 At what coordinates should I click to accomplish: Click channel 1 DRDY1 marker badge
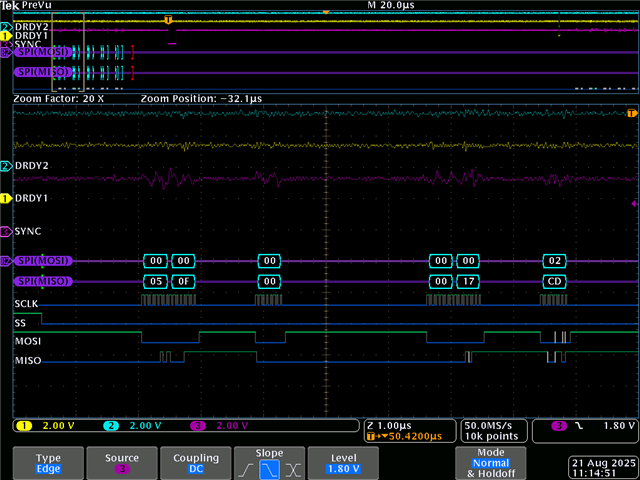tap(5, 198)
